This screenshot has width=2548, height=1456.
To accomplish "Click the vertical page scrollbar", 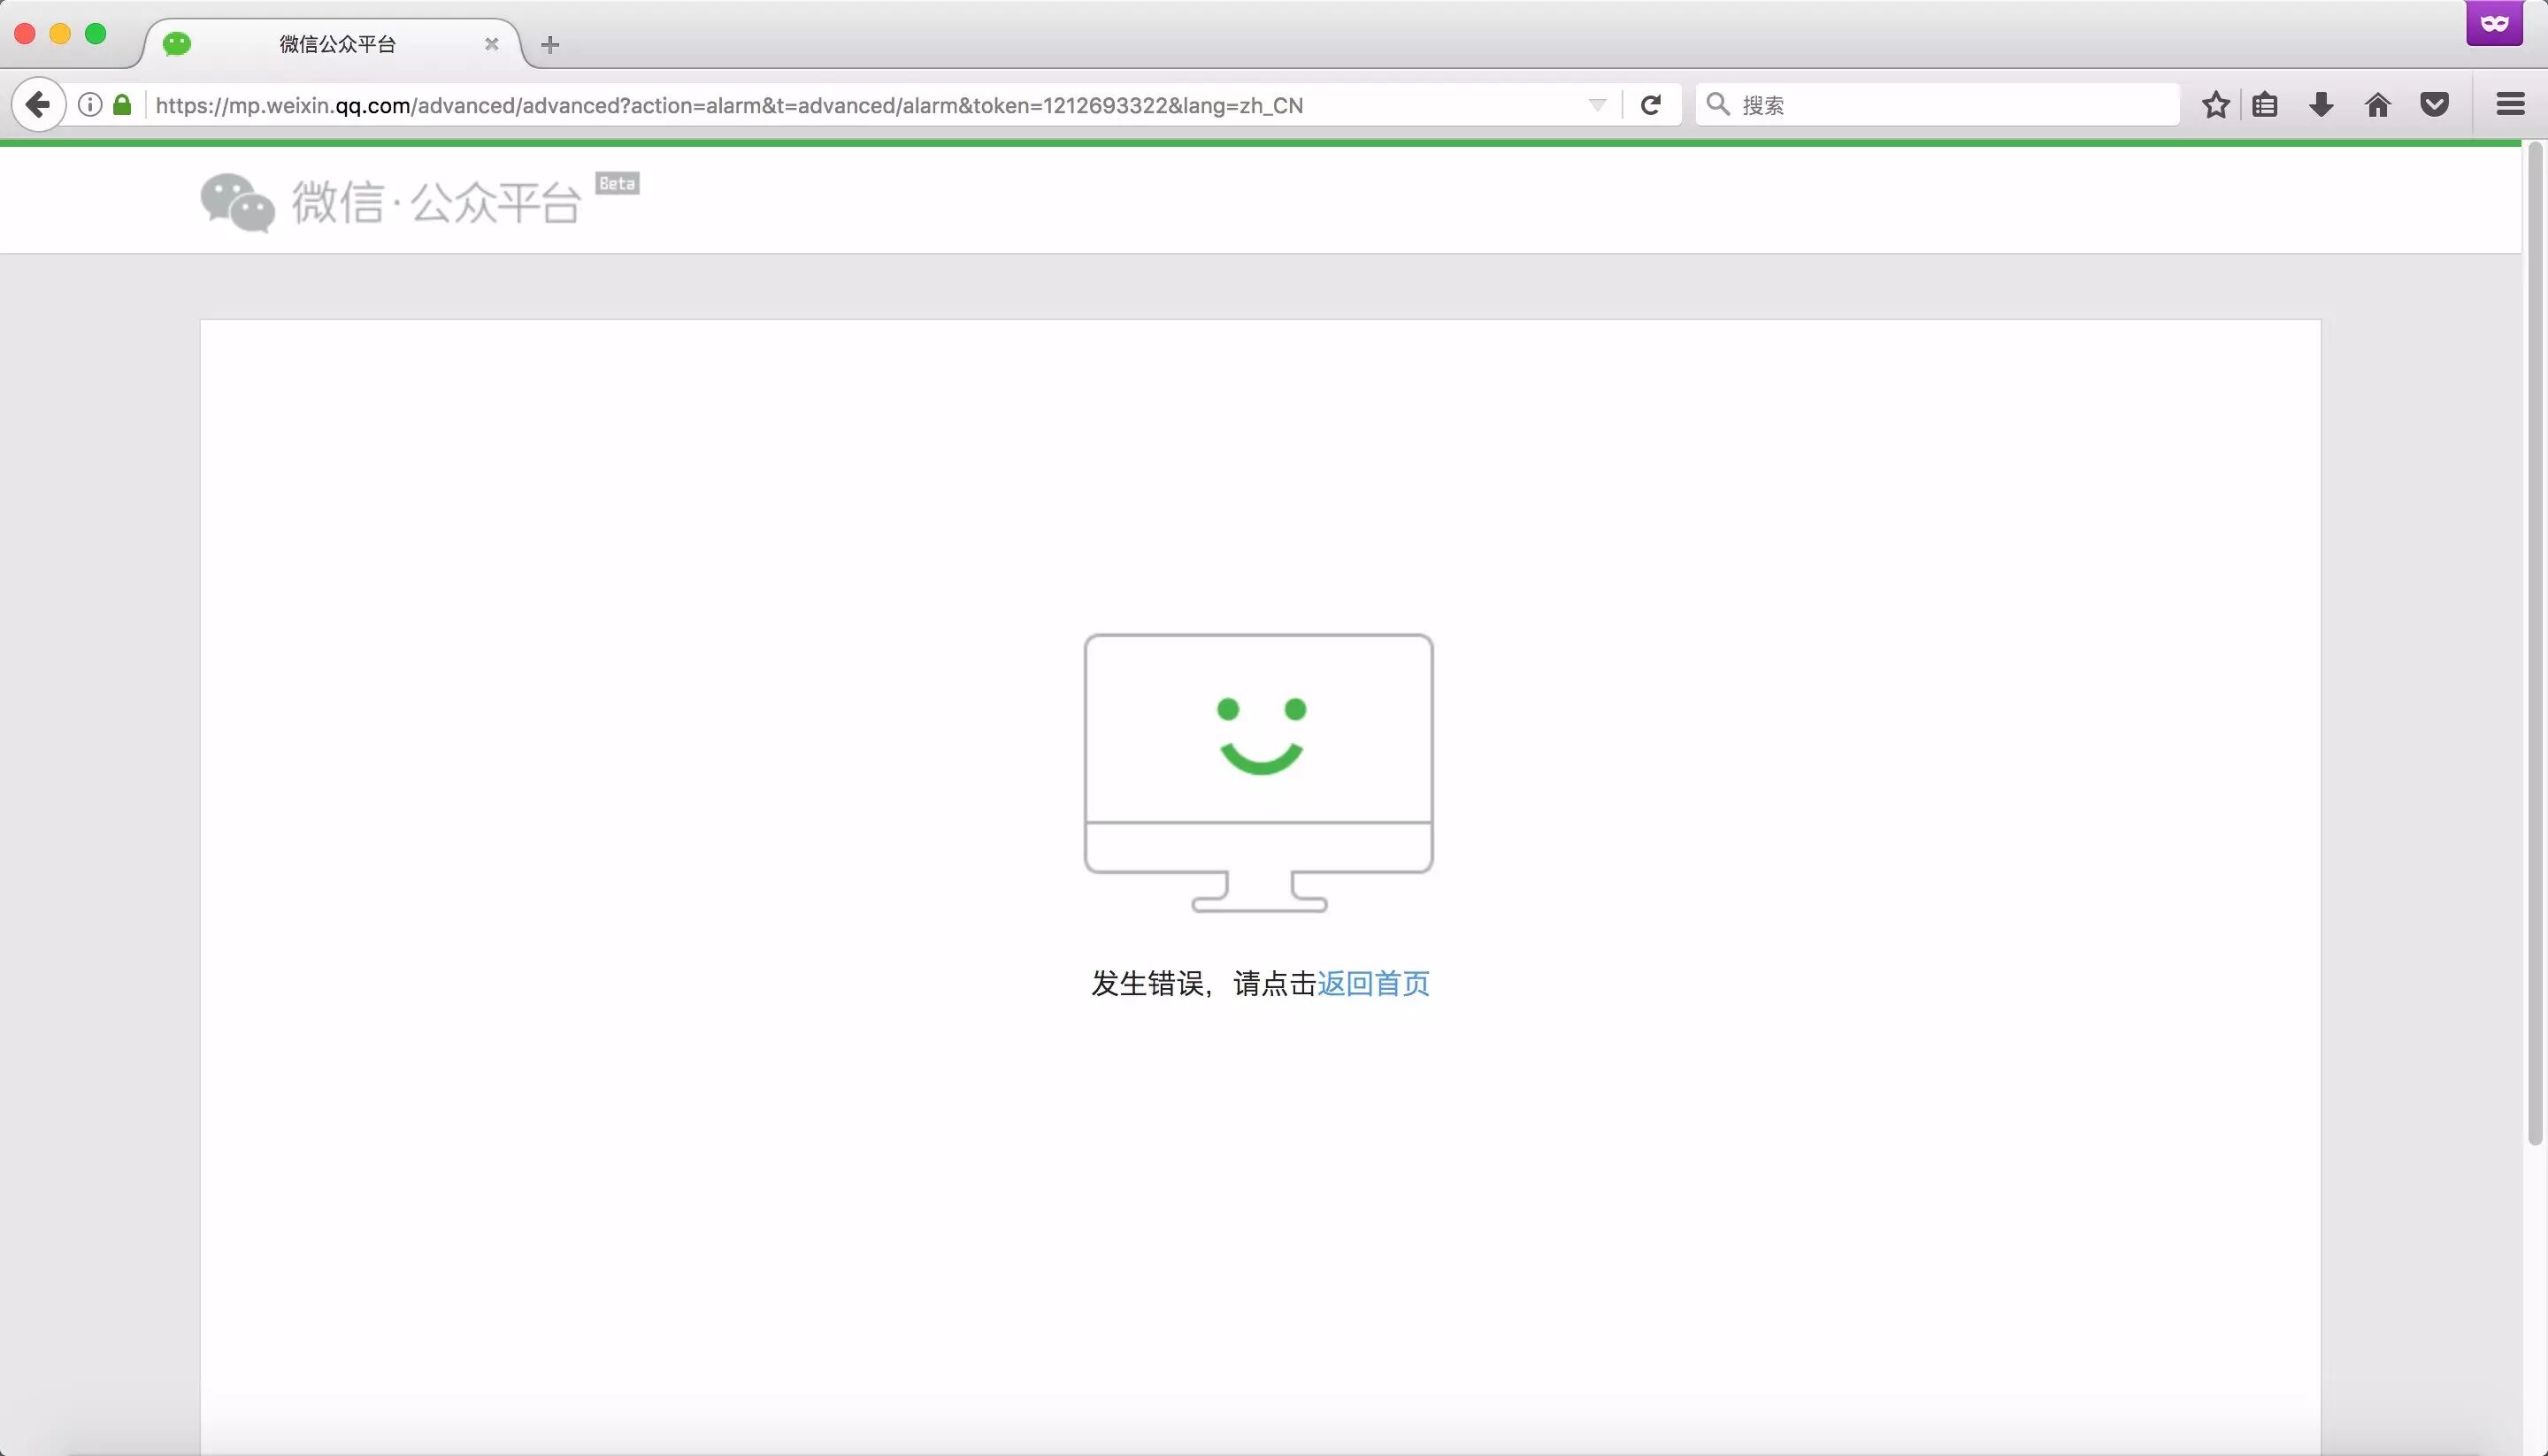I will (2534, 640).
